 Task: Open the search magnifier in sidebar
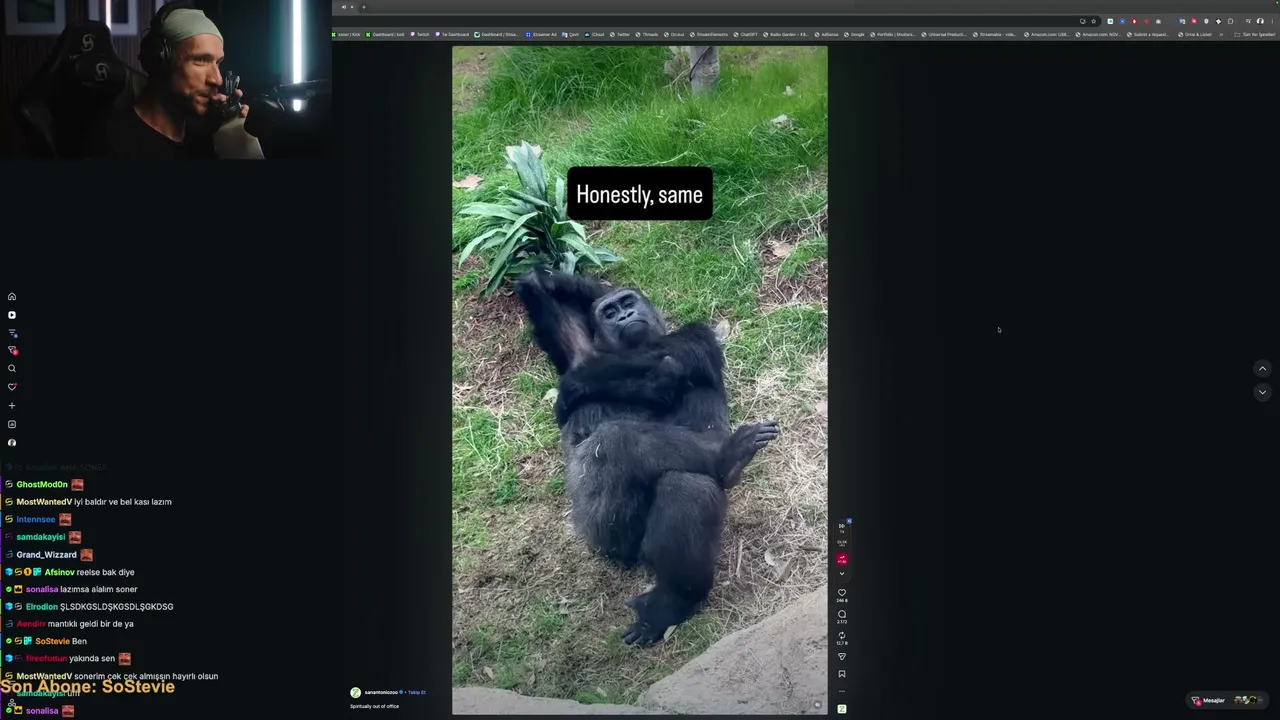(12, 369)
